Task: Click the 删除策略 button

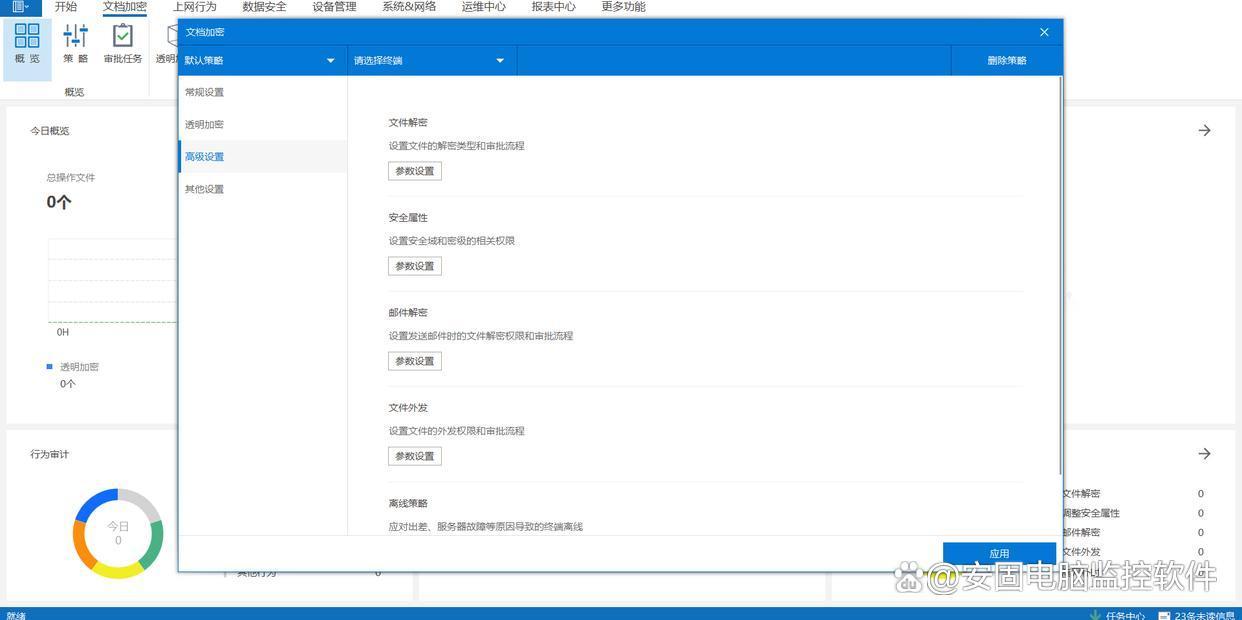Action: coord(1006,61)
